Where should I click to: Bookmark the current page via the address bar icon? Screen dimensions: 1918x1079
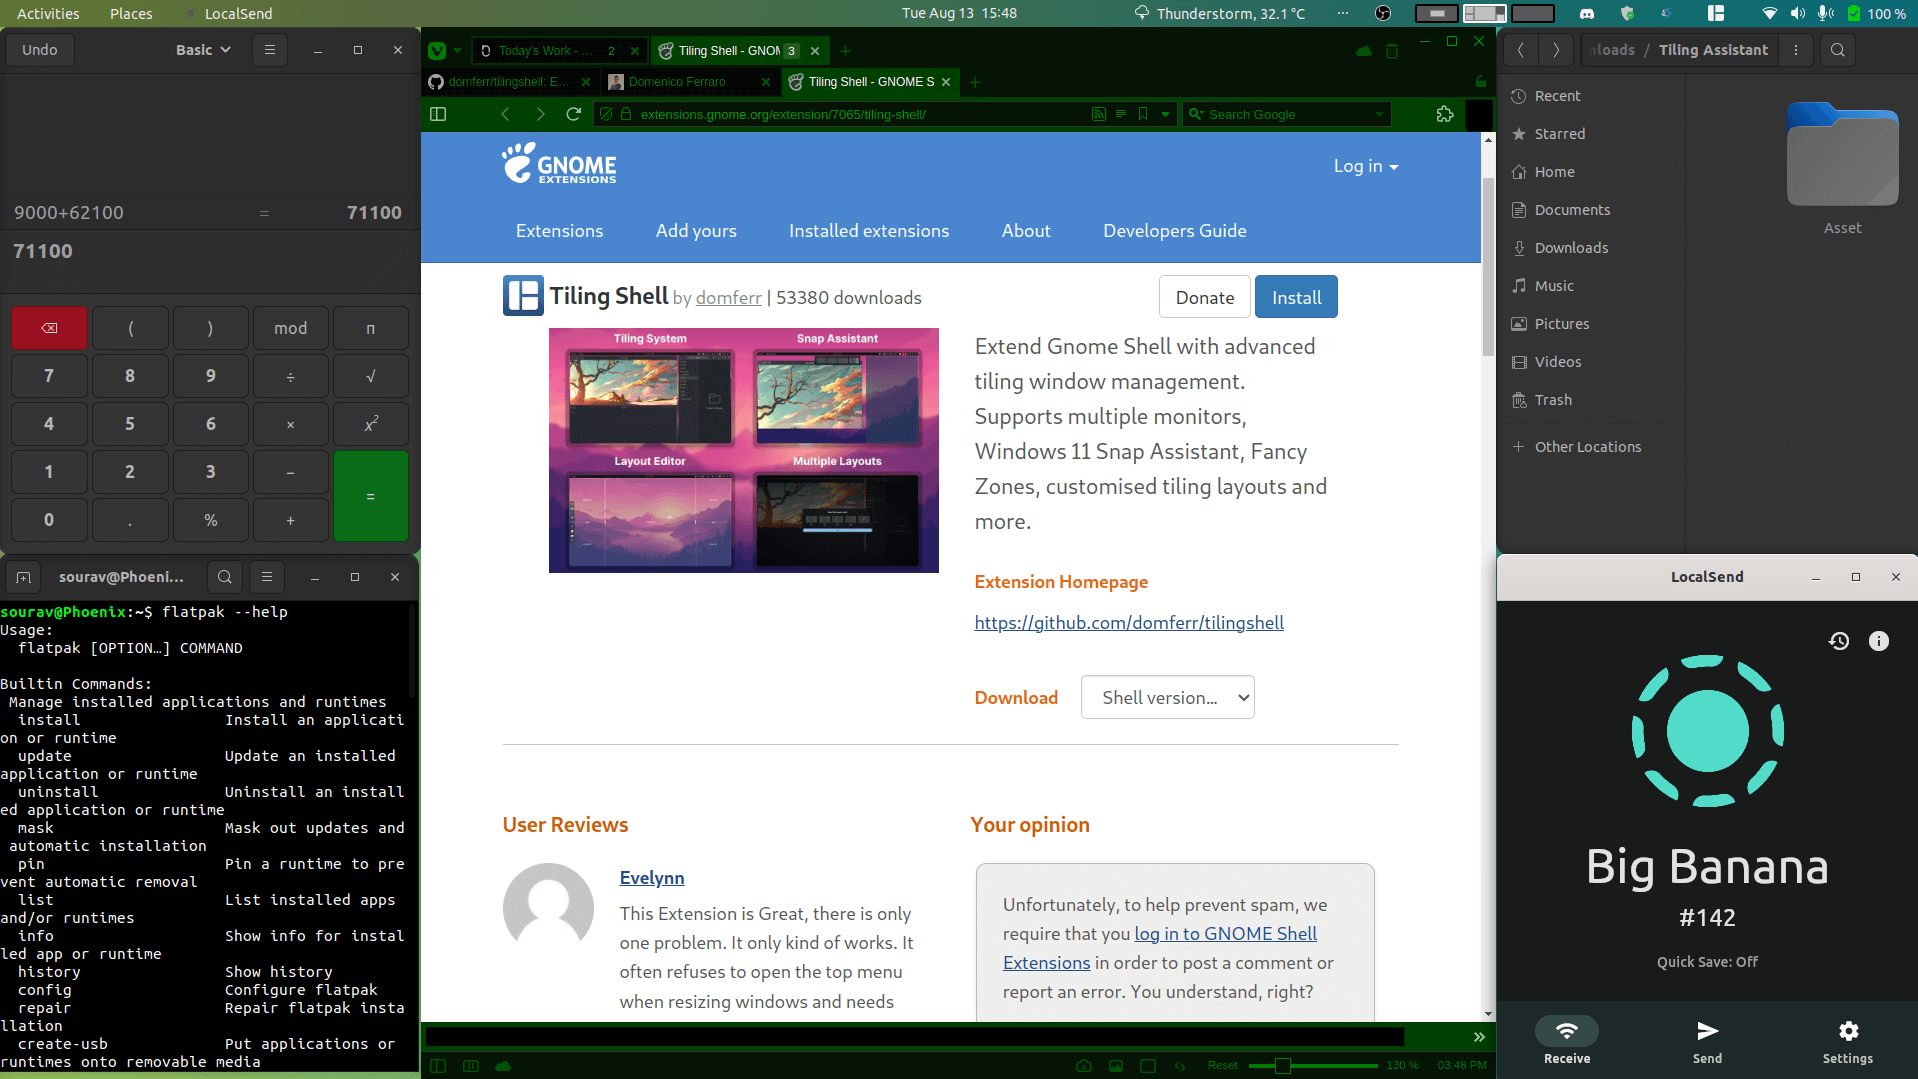pyautogui.click(x=1143, y=114)
